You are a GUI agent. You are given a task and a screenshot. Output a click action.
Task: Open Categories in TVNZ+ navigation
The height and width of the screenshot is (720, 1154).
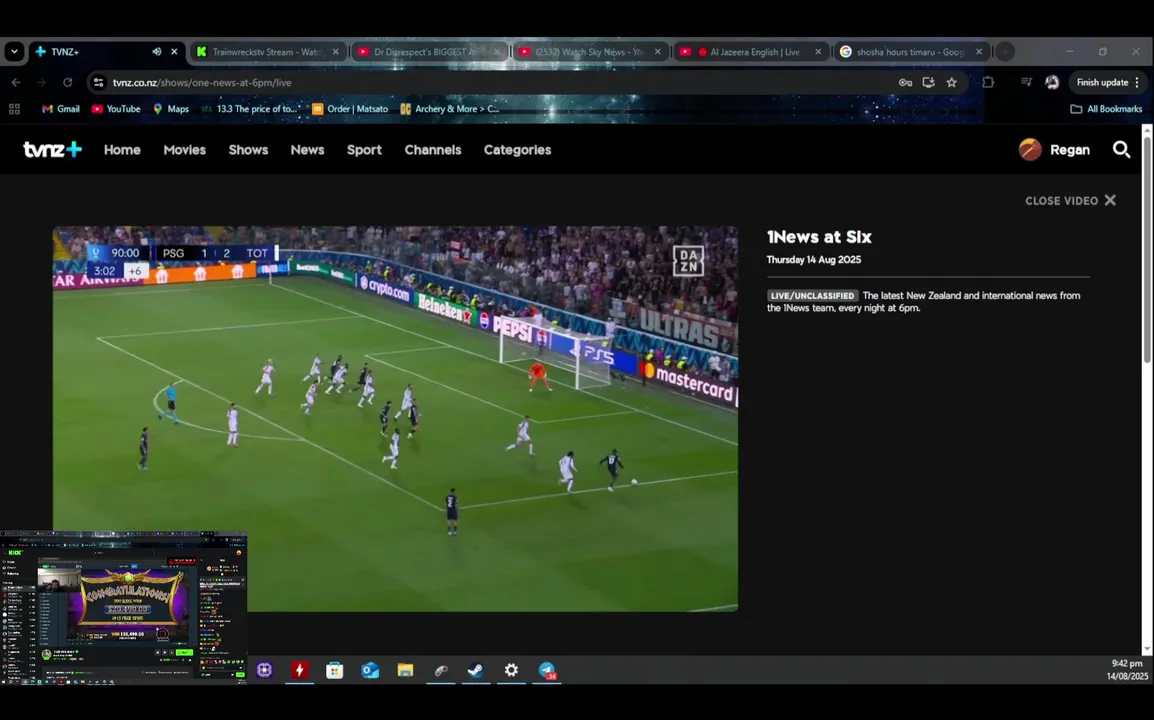click(x=517, y=150)
